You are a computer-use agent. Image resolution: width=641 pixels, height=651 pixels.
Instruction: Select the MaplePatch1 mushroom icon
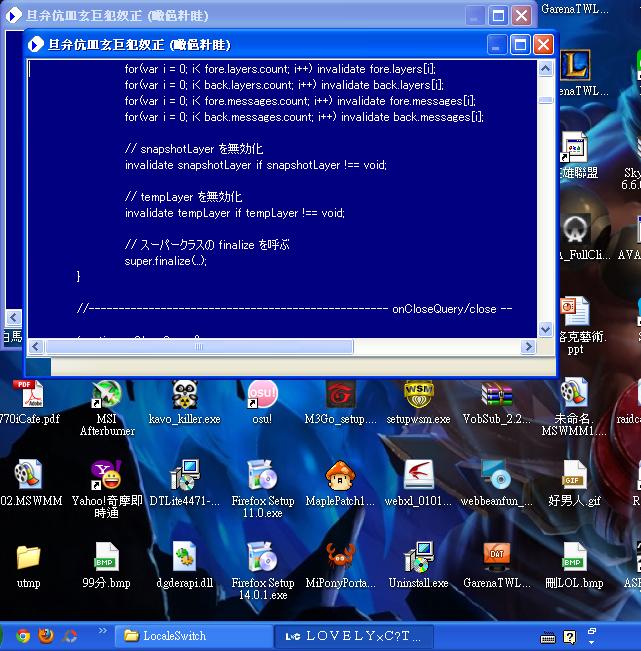coord(340,475)
